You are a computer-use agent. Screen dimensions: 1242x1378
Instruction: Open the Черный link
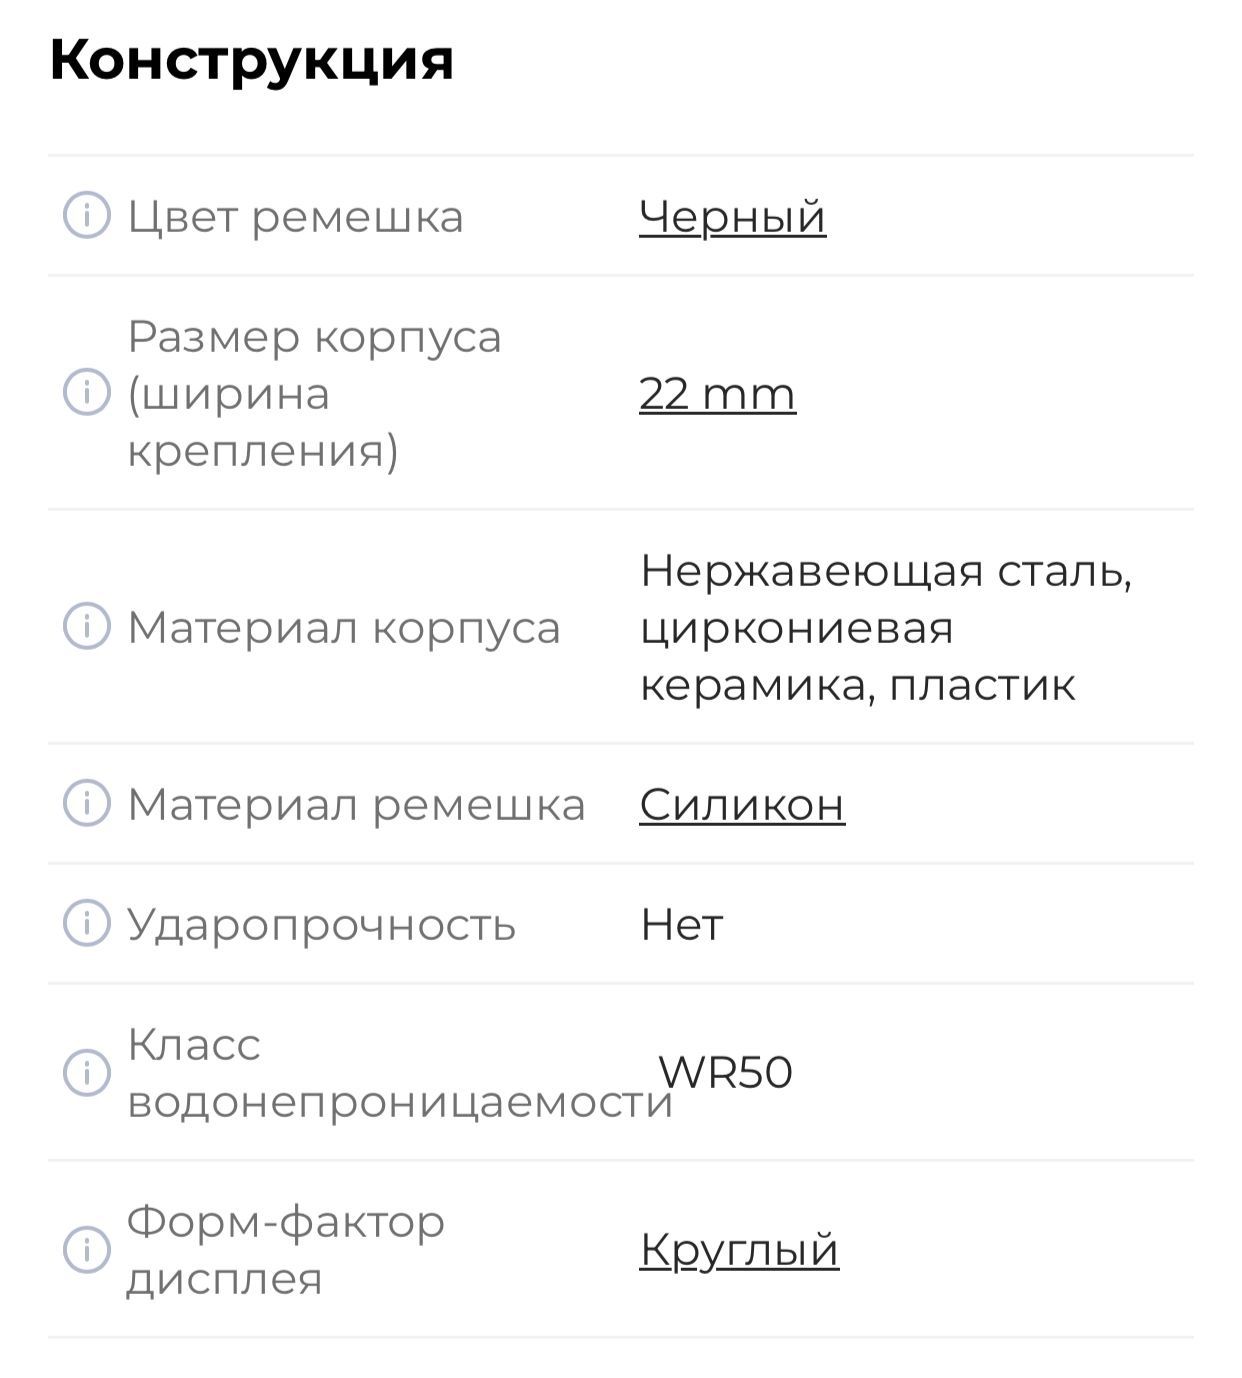click(x=732, y=216)
